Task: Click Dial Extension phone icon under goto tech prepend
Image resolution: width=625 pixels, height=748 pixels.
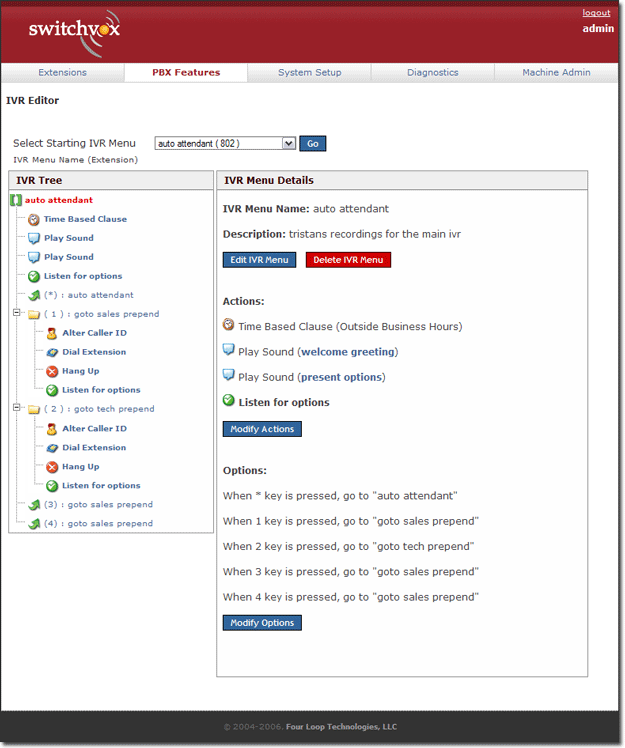Action: tap(52, 448)
